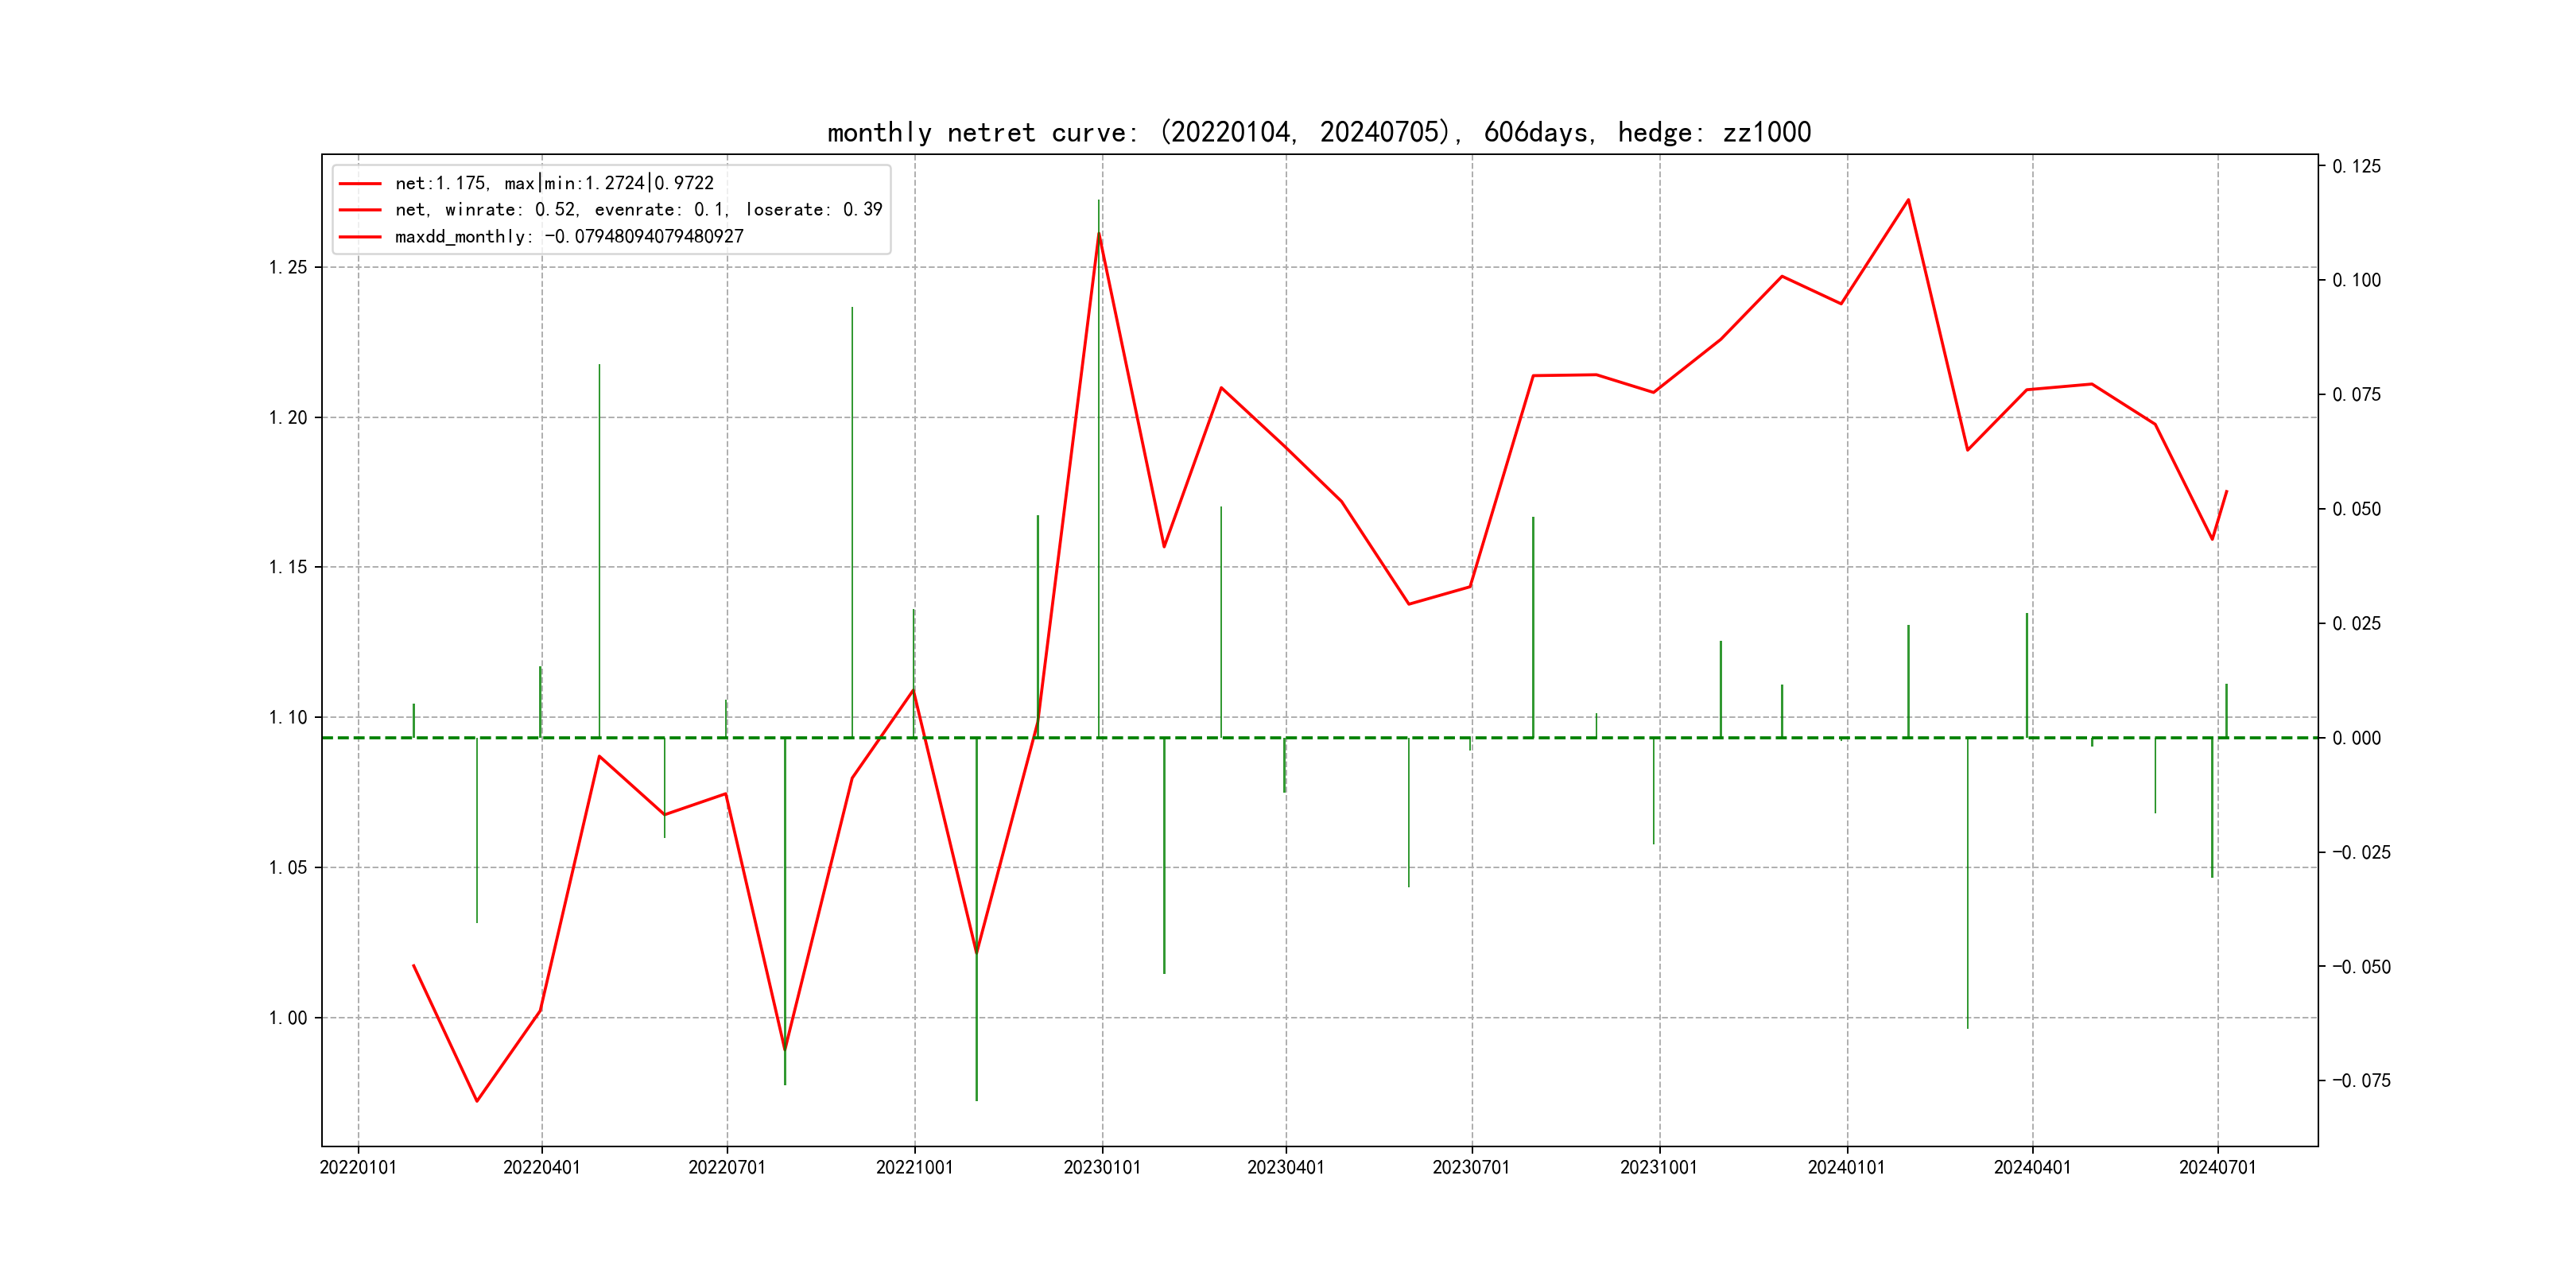Click x-axis date label 20240701
This screenshot has width=2576, height=1288.
coord(2217,1168)
